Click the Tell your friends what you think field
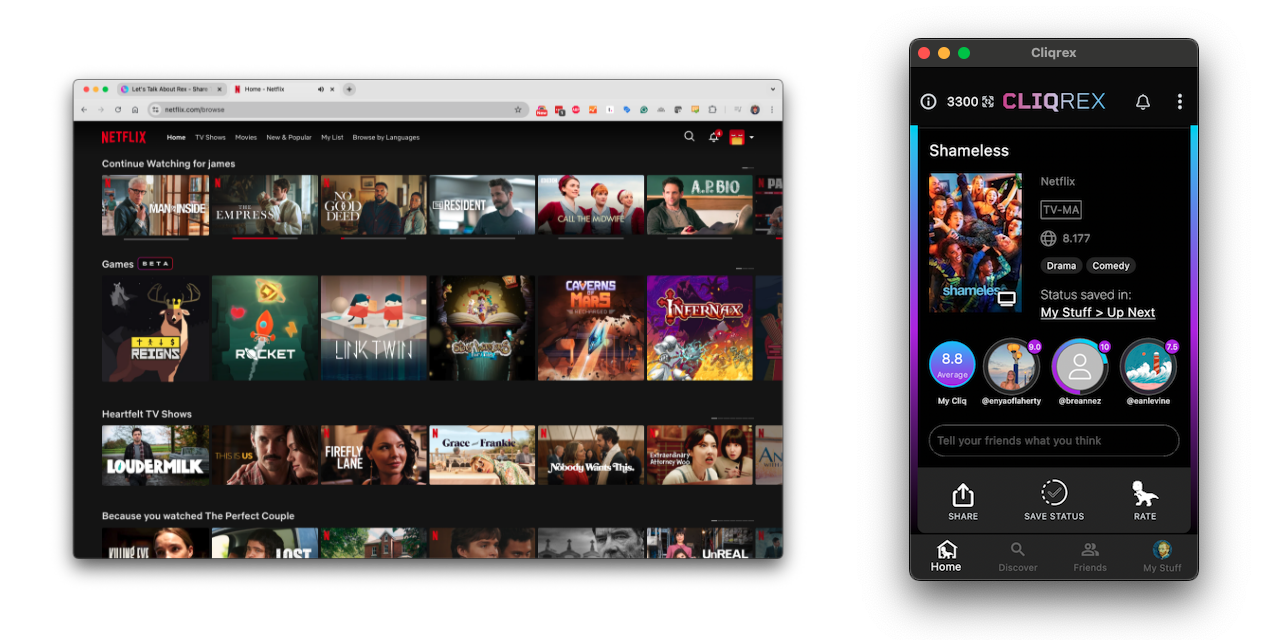The width and height of the screenshot is (1280, 640). tap(1054, 441)
